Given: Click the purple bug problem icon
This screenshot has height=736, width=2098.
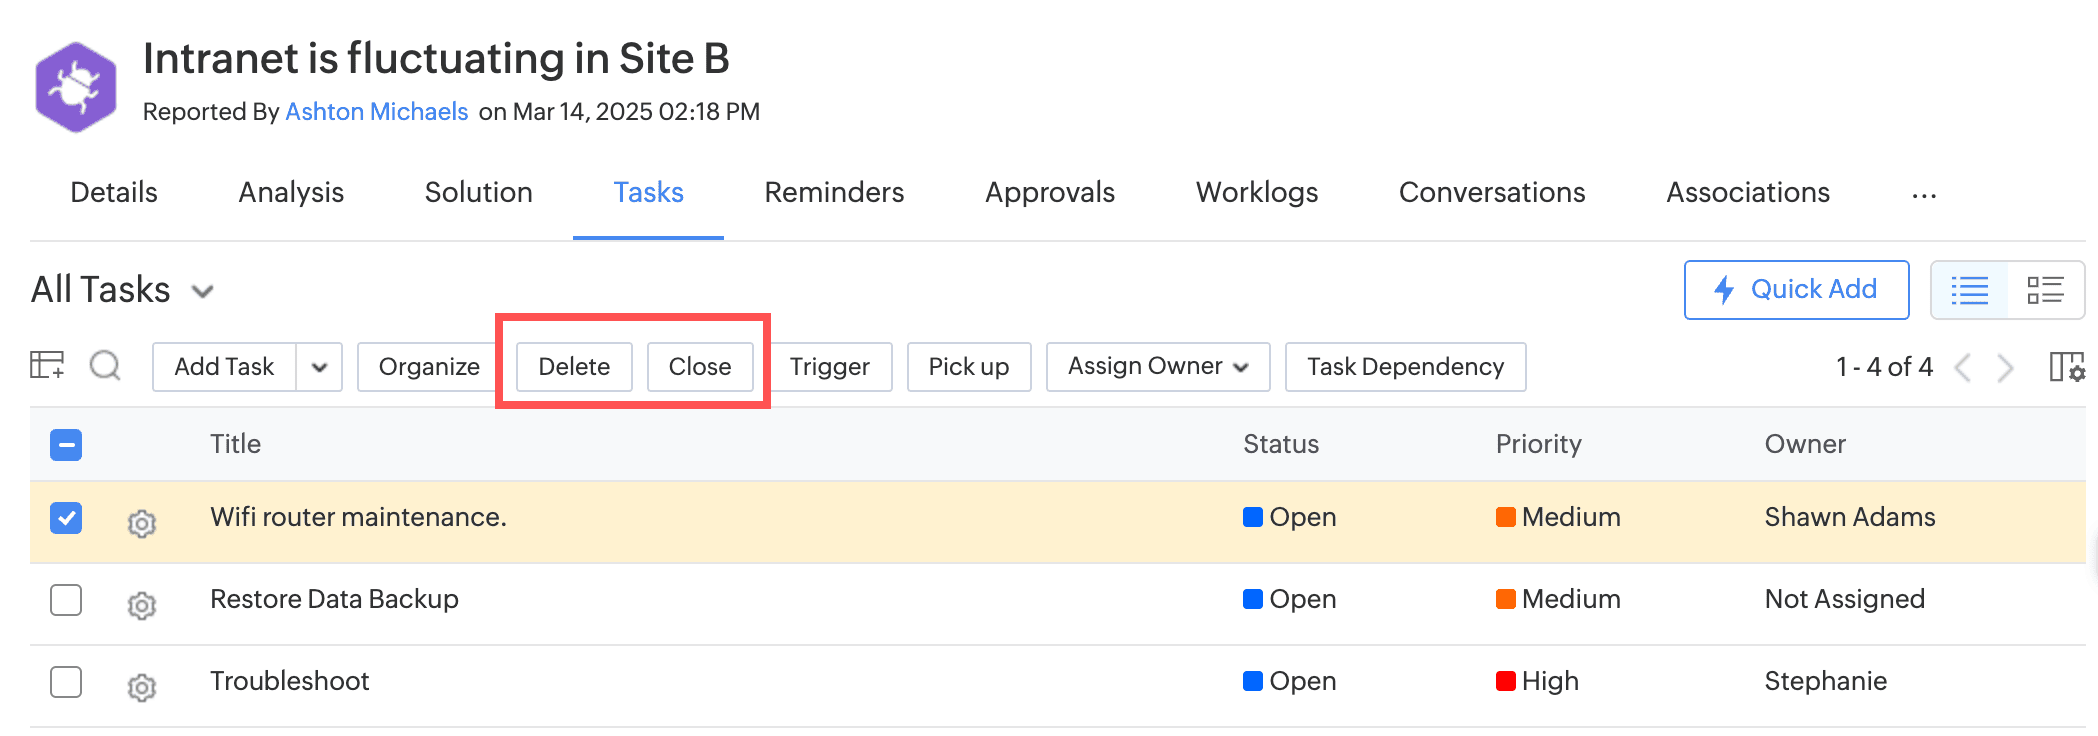Looking at the screenshot, I should point(76,87).
